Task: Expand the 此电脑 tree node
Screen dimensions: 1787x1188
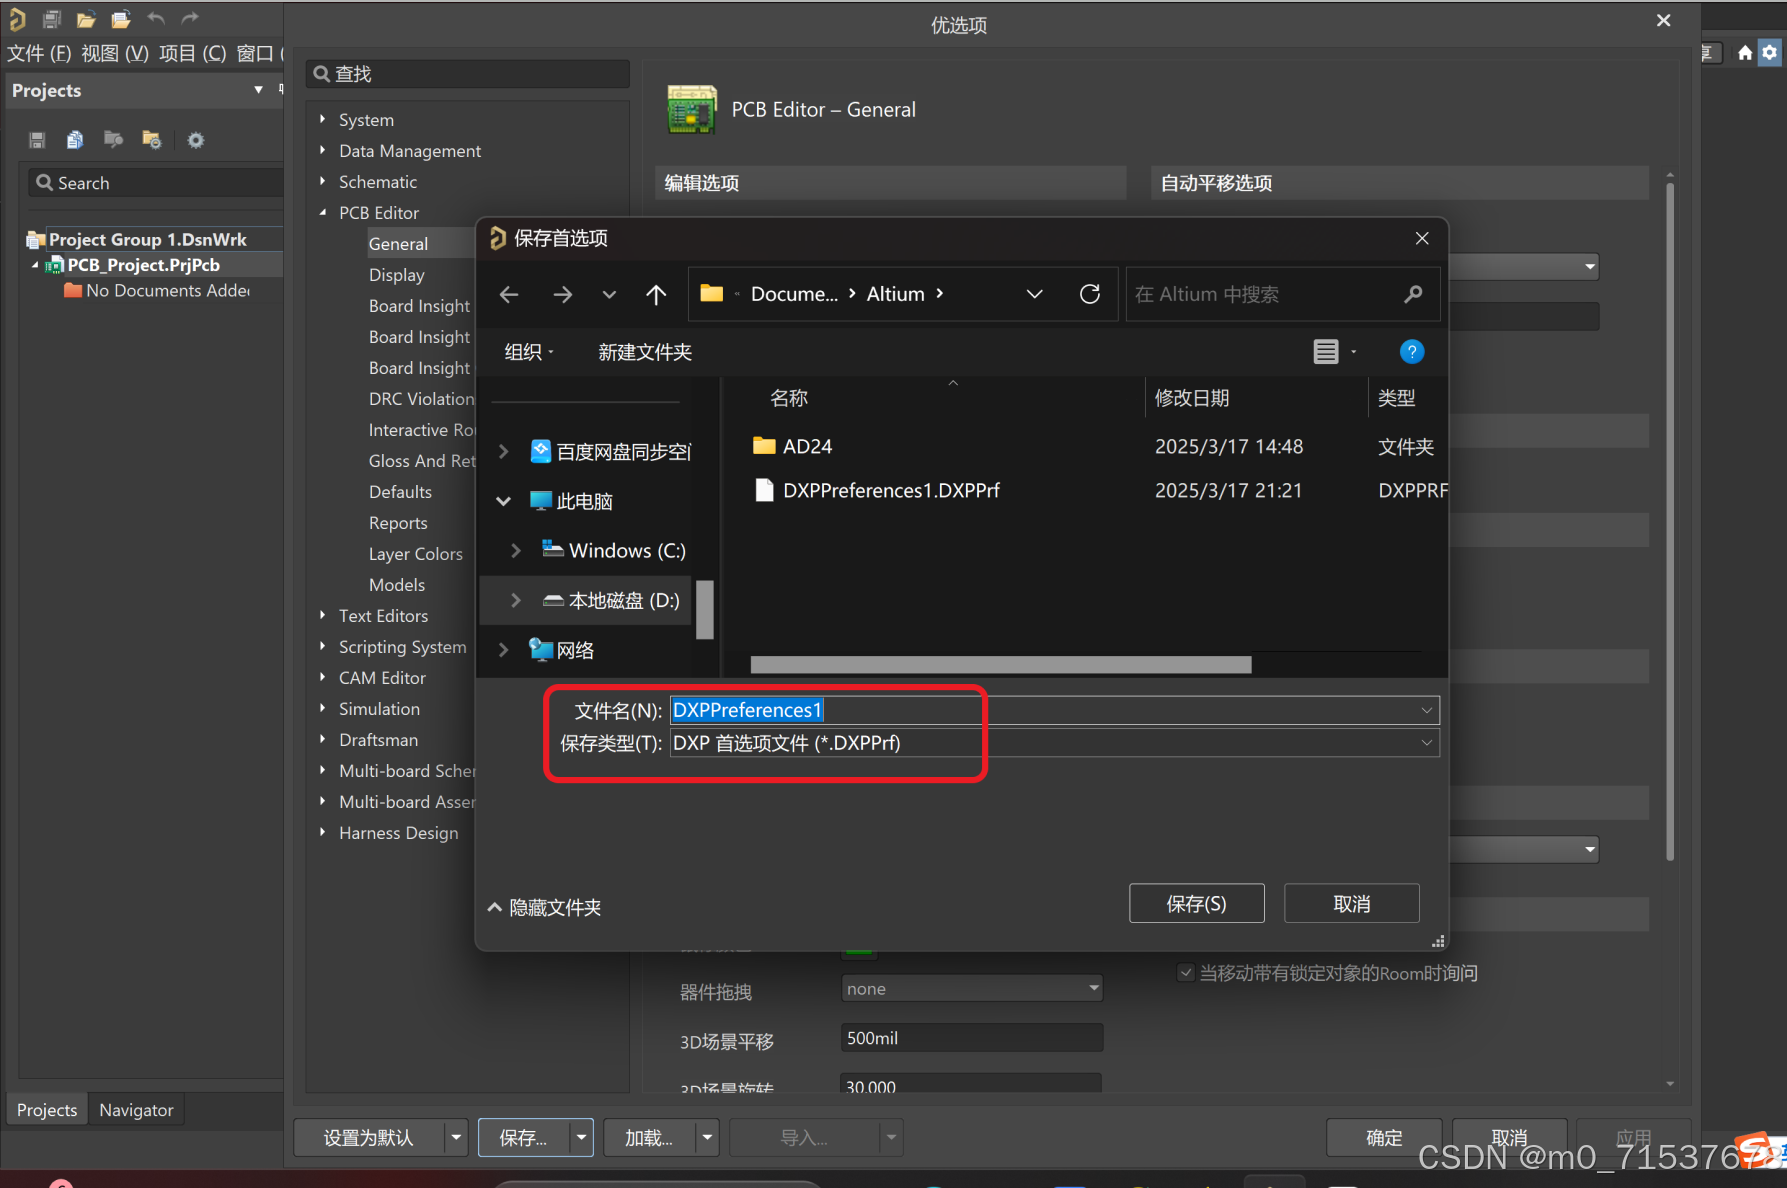Action: pyautogui.click(x=504, y=501)
